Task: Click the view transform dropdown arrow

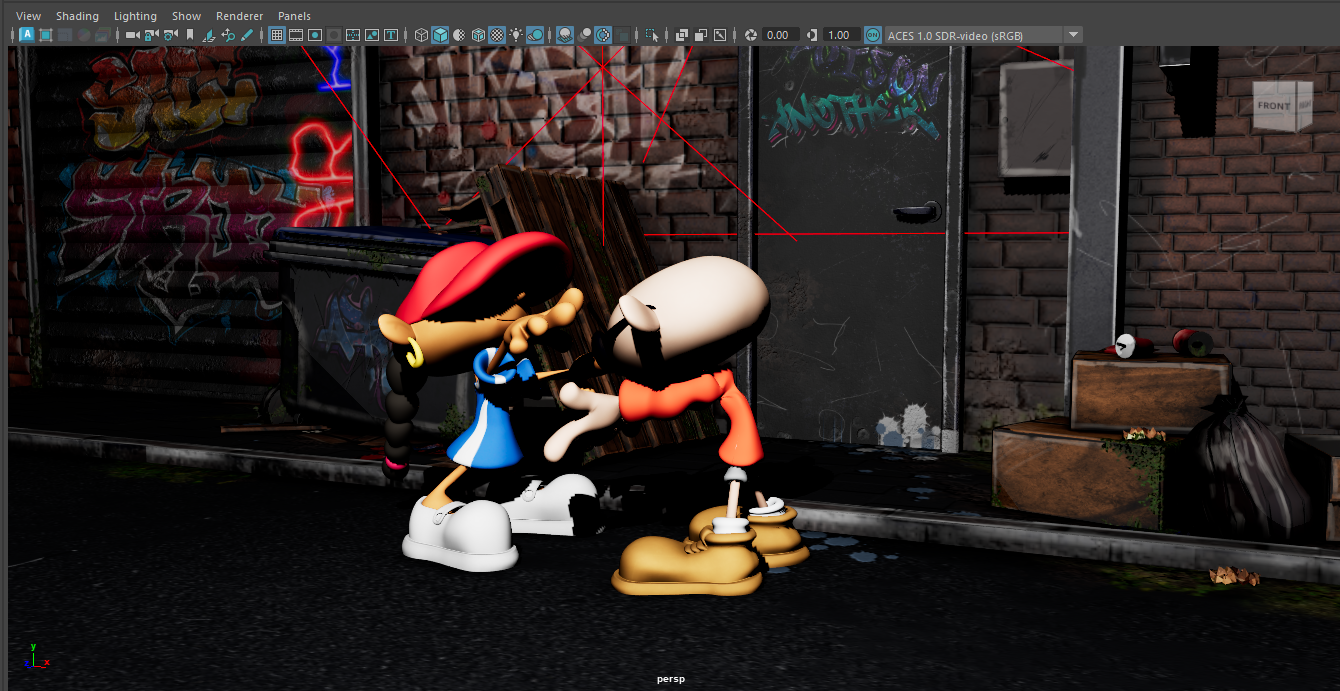Action: click(x=1074, y=35)
